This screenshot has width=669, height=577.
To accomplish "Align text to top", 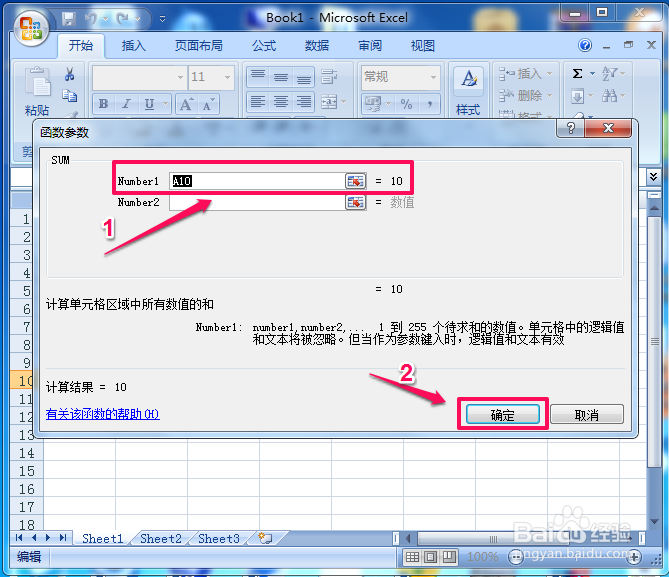I will pyautogui.click(x=258, y=77).
